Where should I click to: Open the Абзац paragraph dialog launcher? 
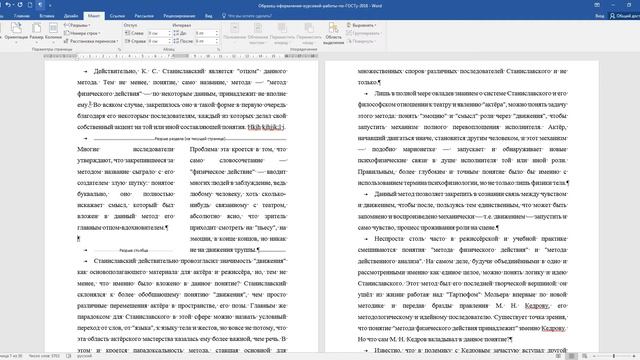[218, 49]
